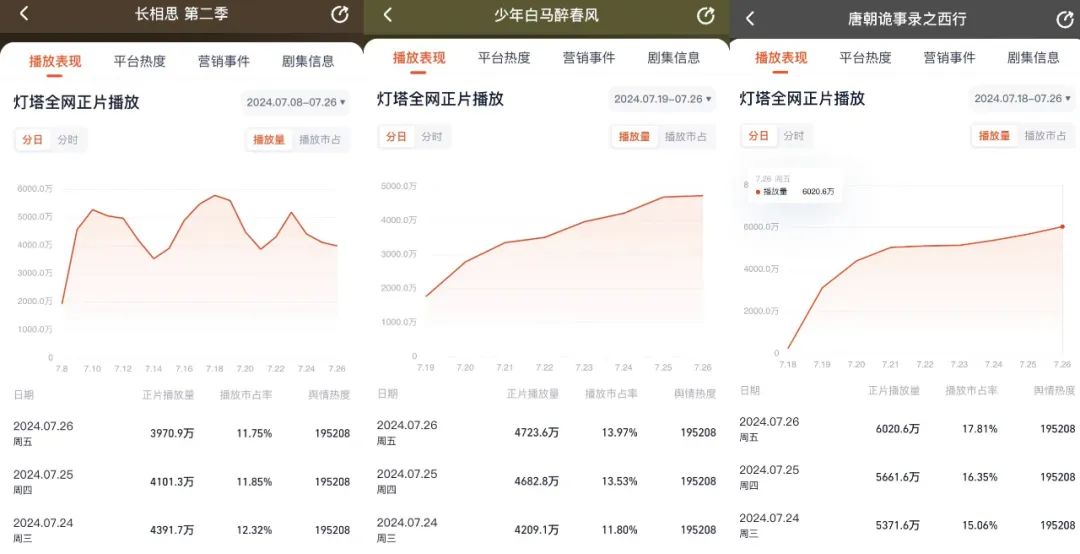
Task: Click the 7.26 data point on 唐朝诡事录 chart
Action: click(x=1062, y=226)
